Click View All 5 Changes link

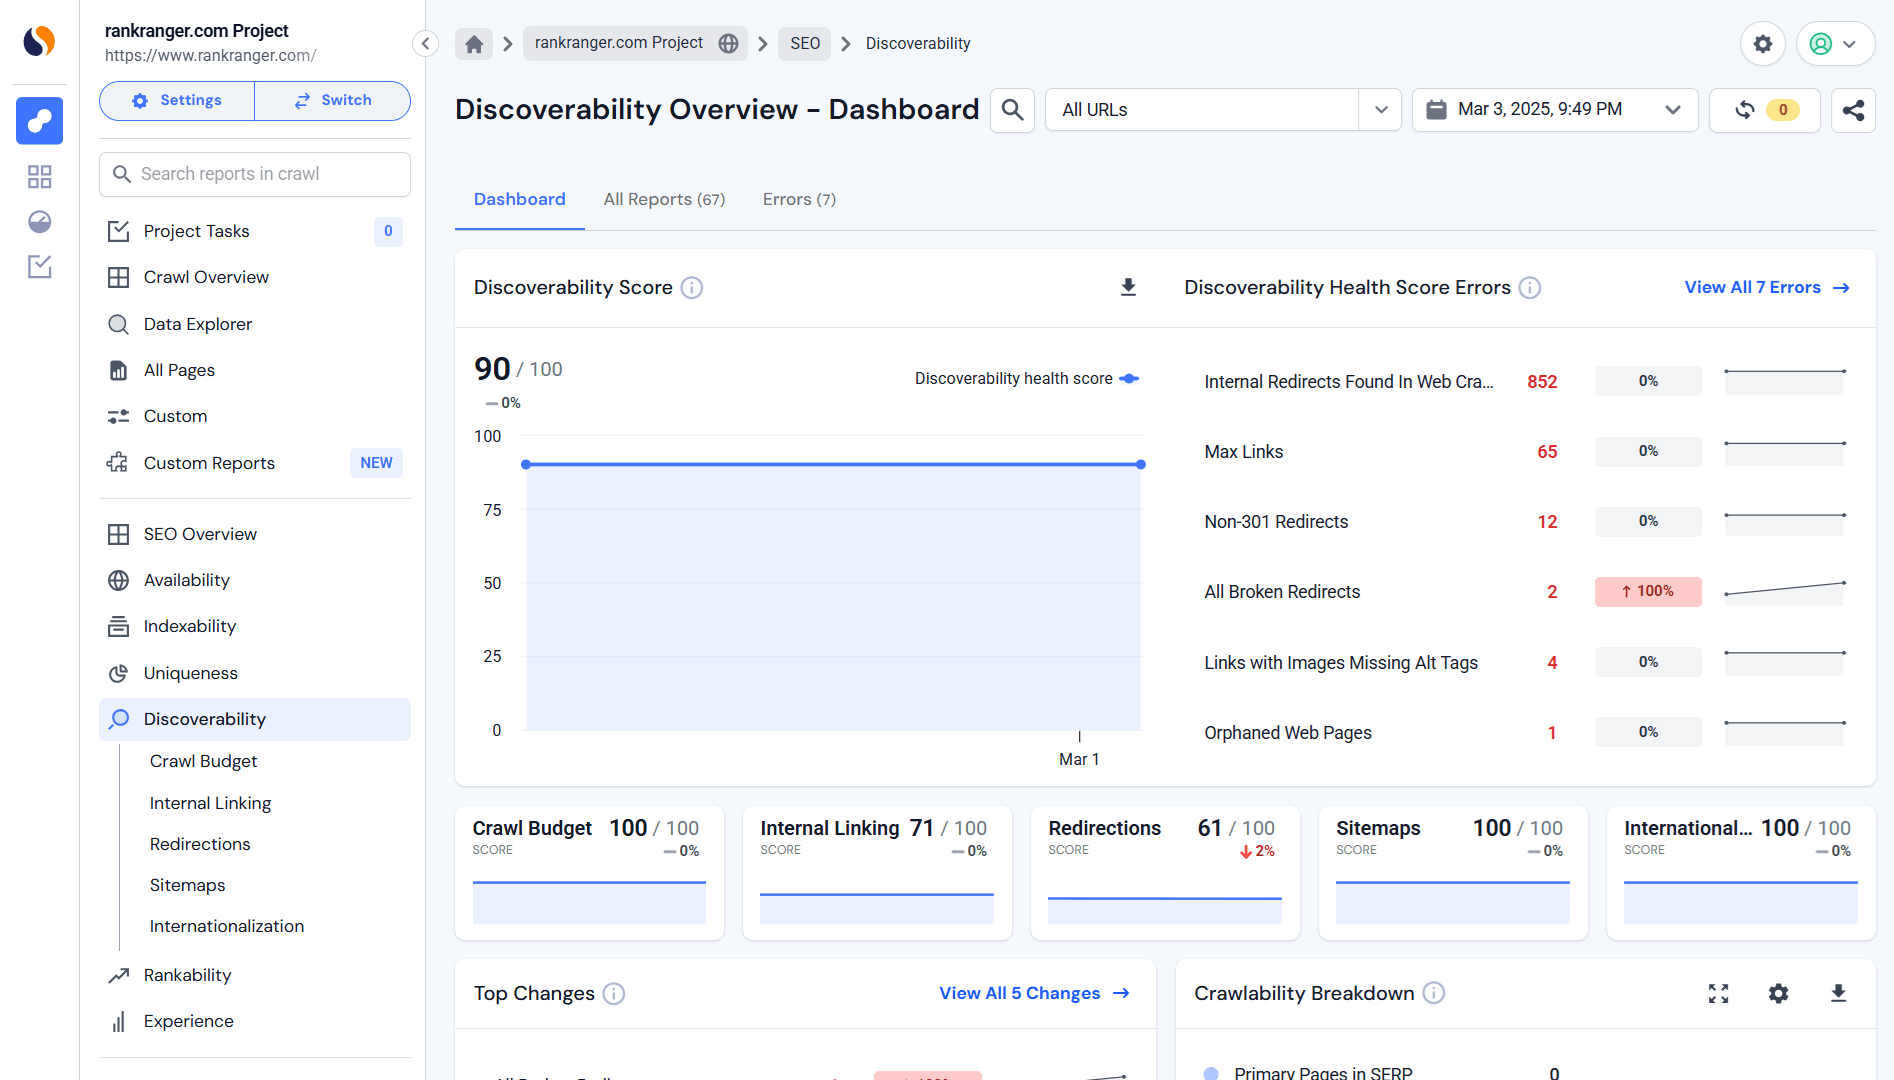[1034, 994]
